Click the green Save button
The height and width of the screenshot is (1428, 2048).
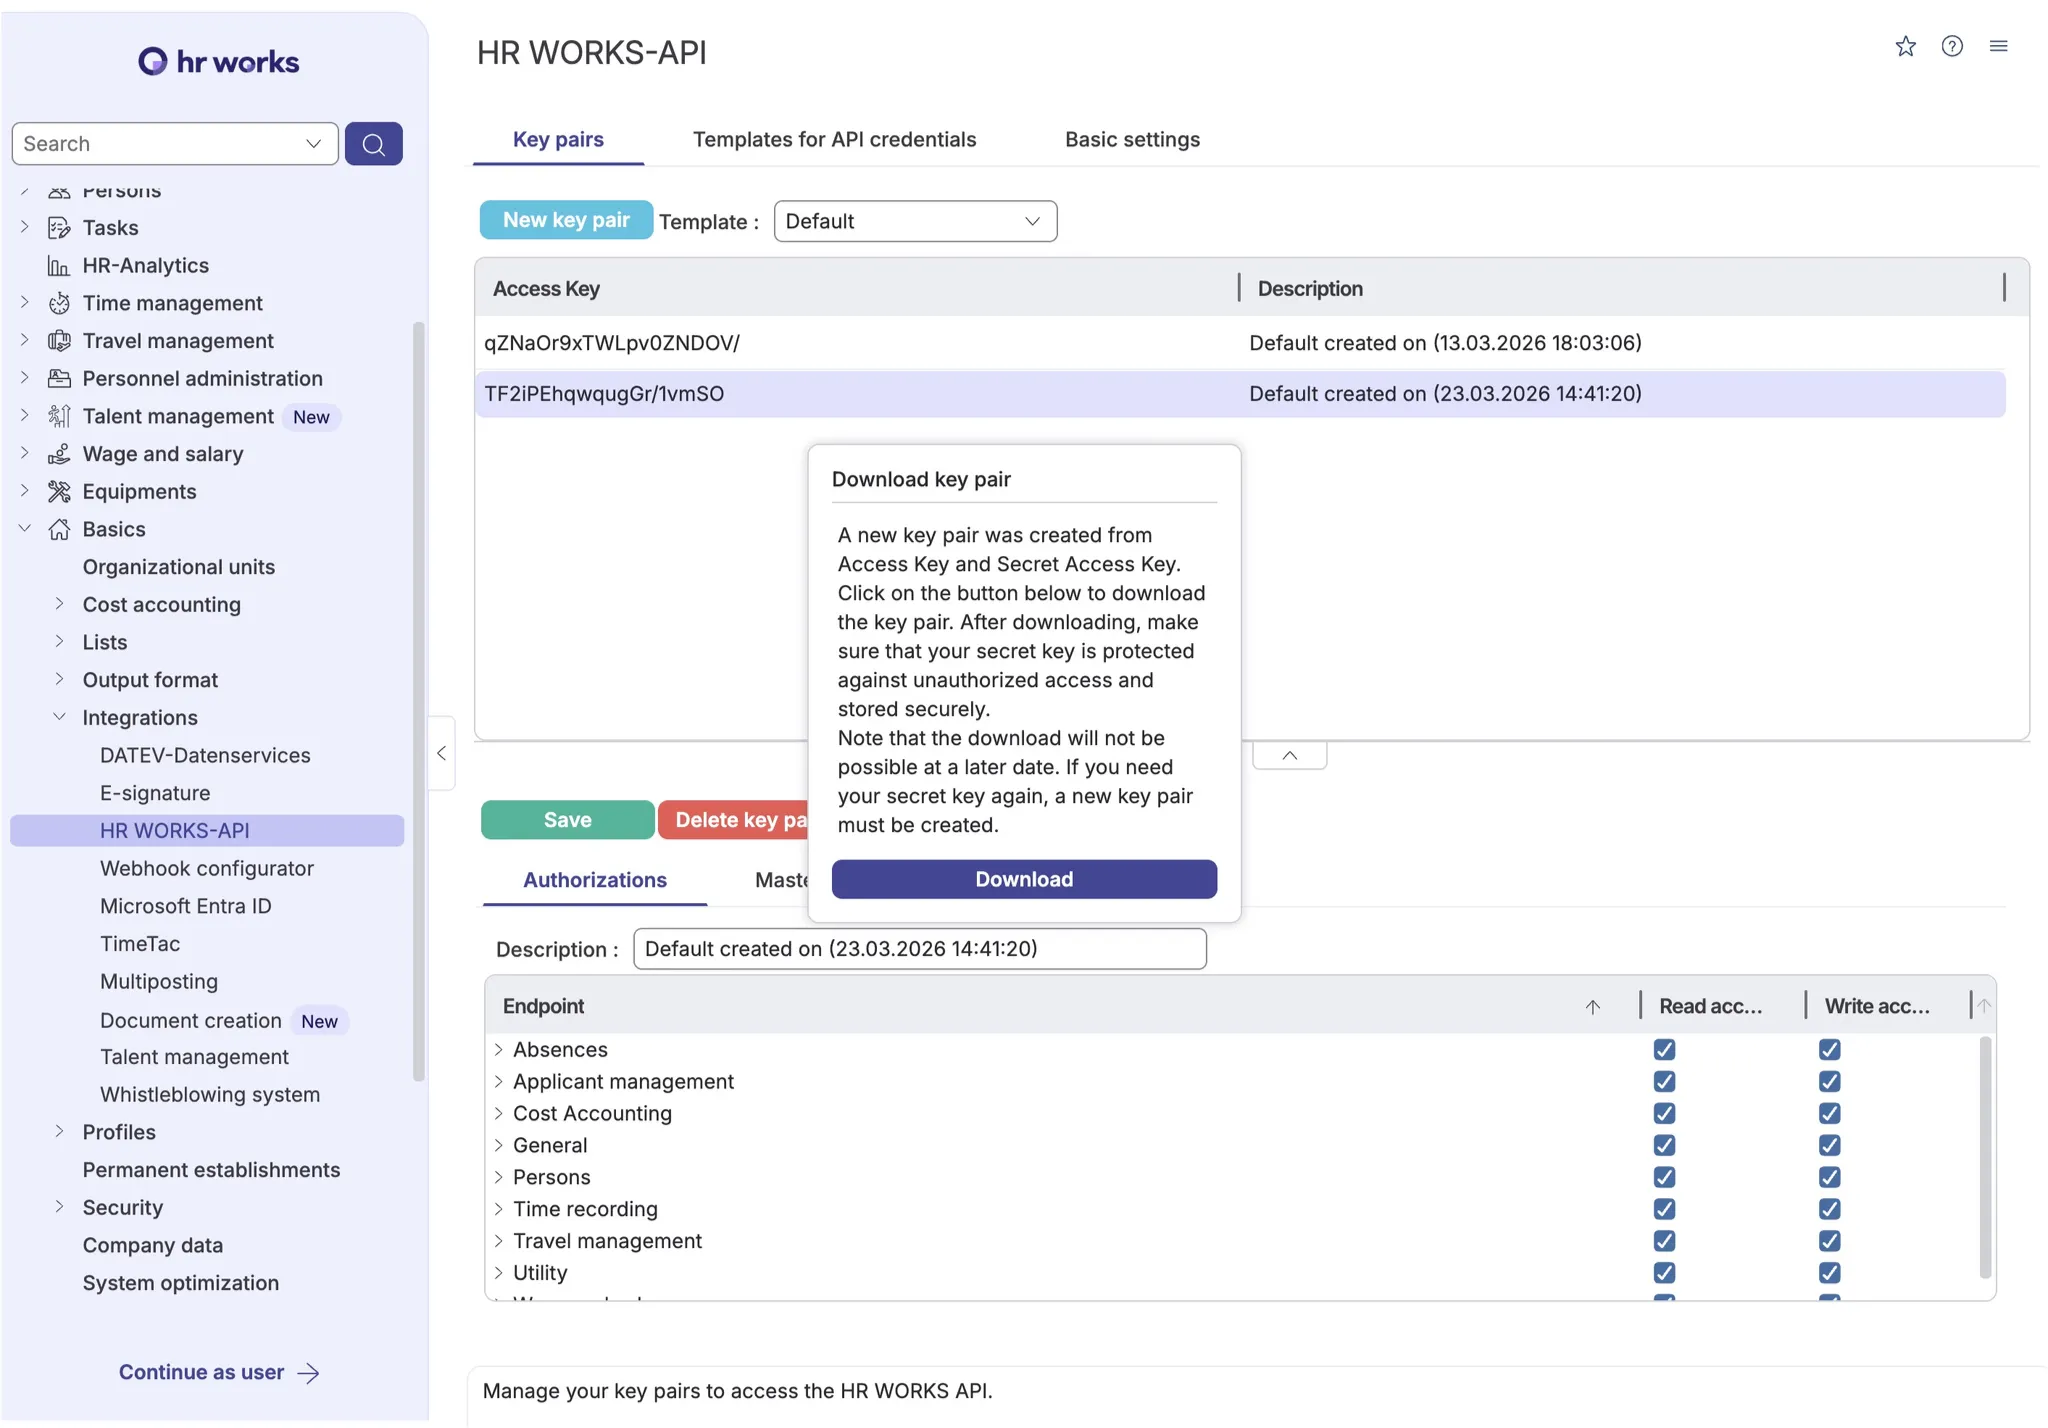568,820
